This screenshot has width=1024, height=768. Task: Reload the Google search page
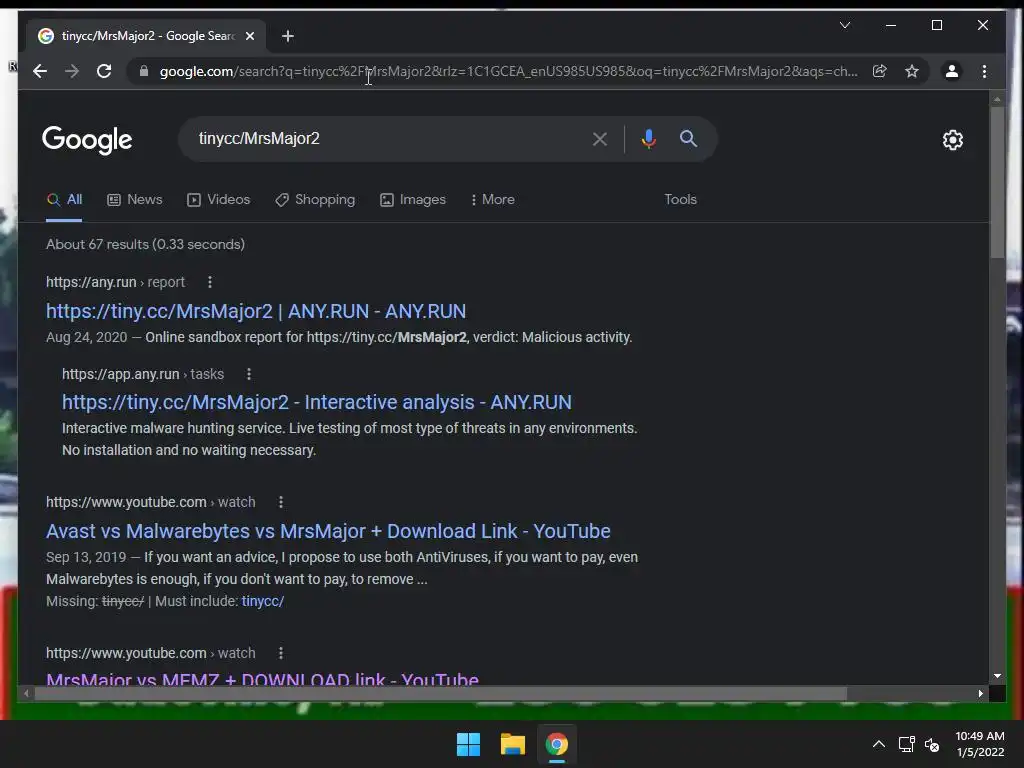click(x=104, y=71)
